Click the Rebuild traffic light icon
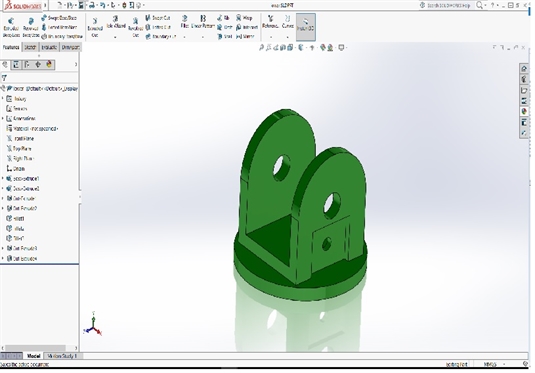535x373 pixels. tap(124, 5)
